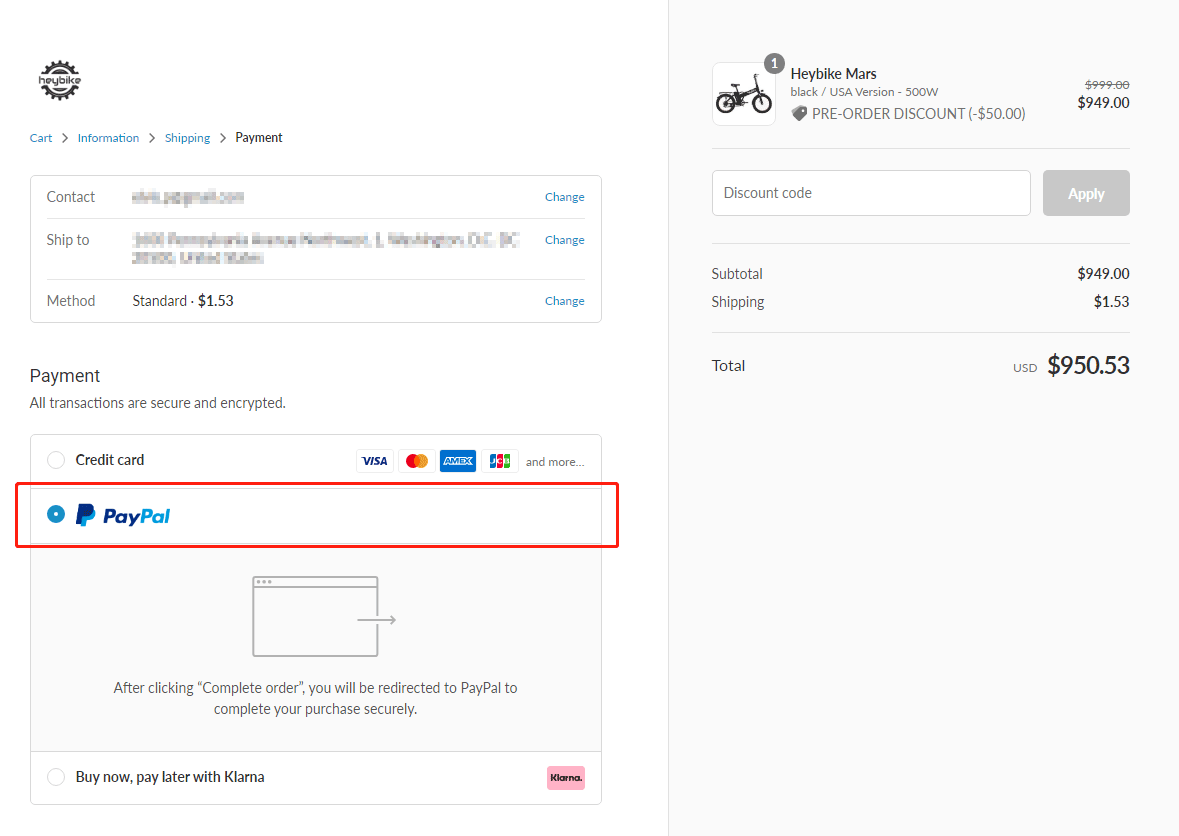Click the pre-order discount tag icon

[x=799, y=114]
